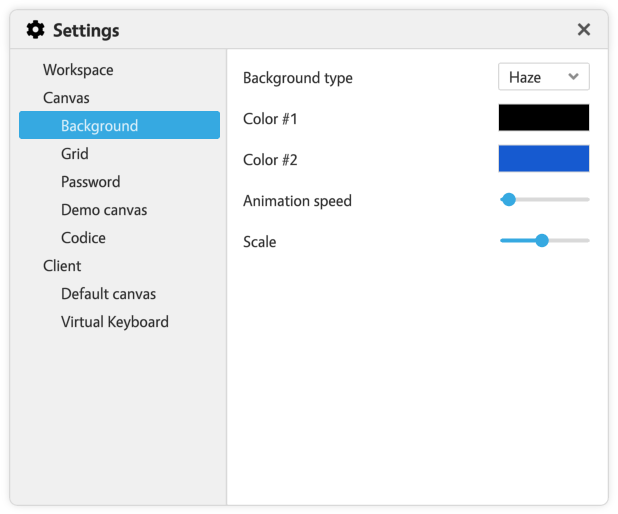The height and width of the screenshot is (514, 618).
Task: Open the Codice settings entry
Action: [x=83, y=238]
